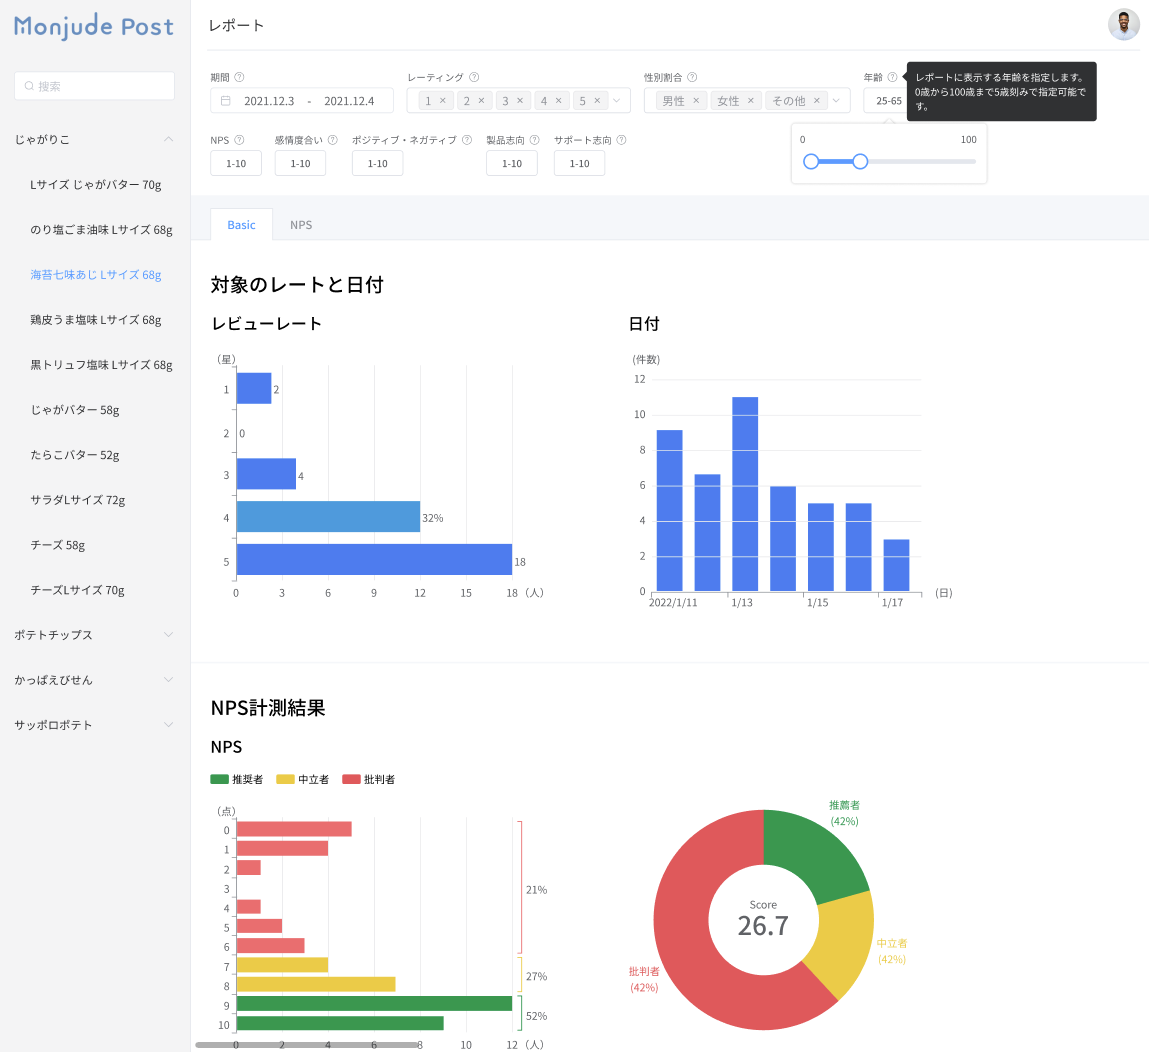
Task: Remove the 男性 tag with its x icon
Action: pyautogui.click(x=696, y=101)
